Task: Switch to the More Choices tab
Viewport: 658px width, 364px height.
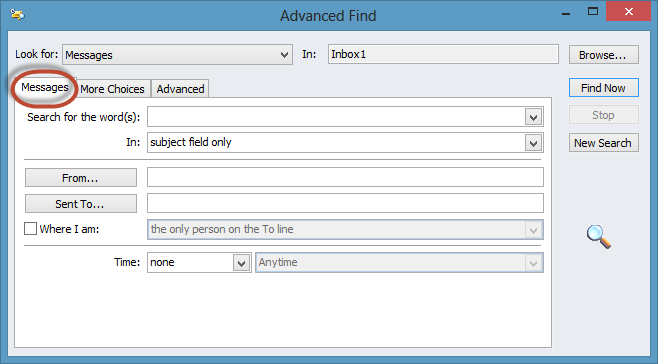Action: tap(112, 89)
